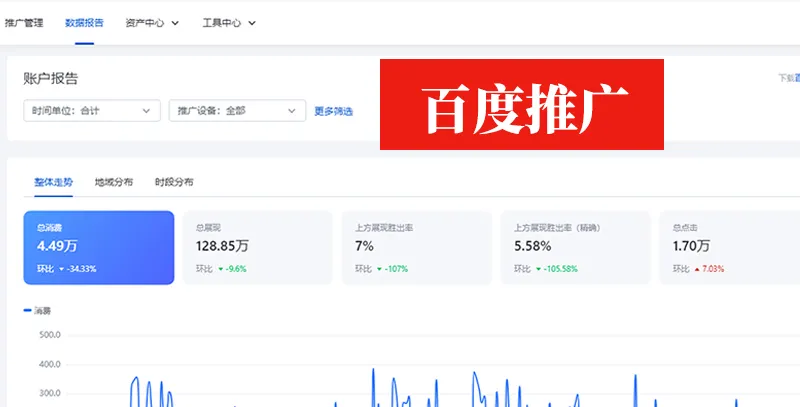Switch to the 数据报告 tab
Image resolution: width=800 pixels, height=407 pixels.
point(84,22)
